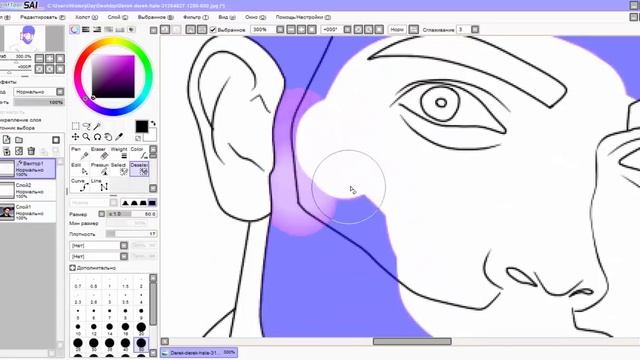Select the Вектор1 layer

(28, 169)
